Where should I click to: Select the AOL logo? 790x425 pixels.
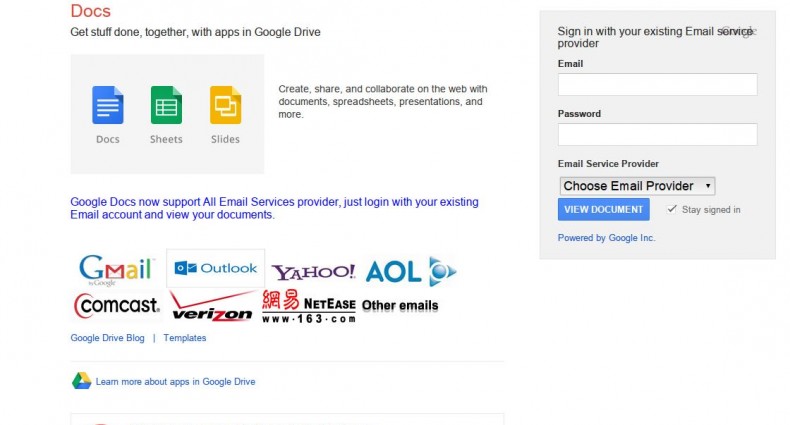(410, 271)
